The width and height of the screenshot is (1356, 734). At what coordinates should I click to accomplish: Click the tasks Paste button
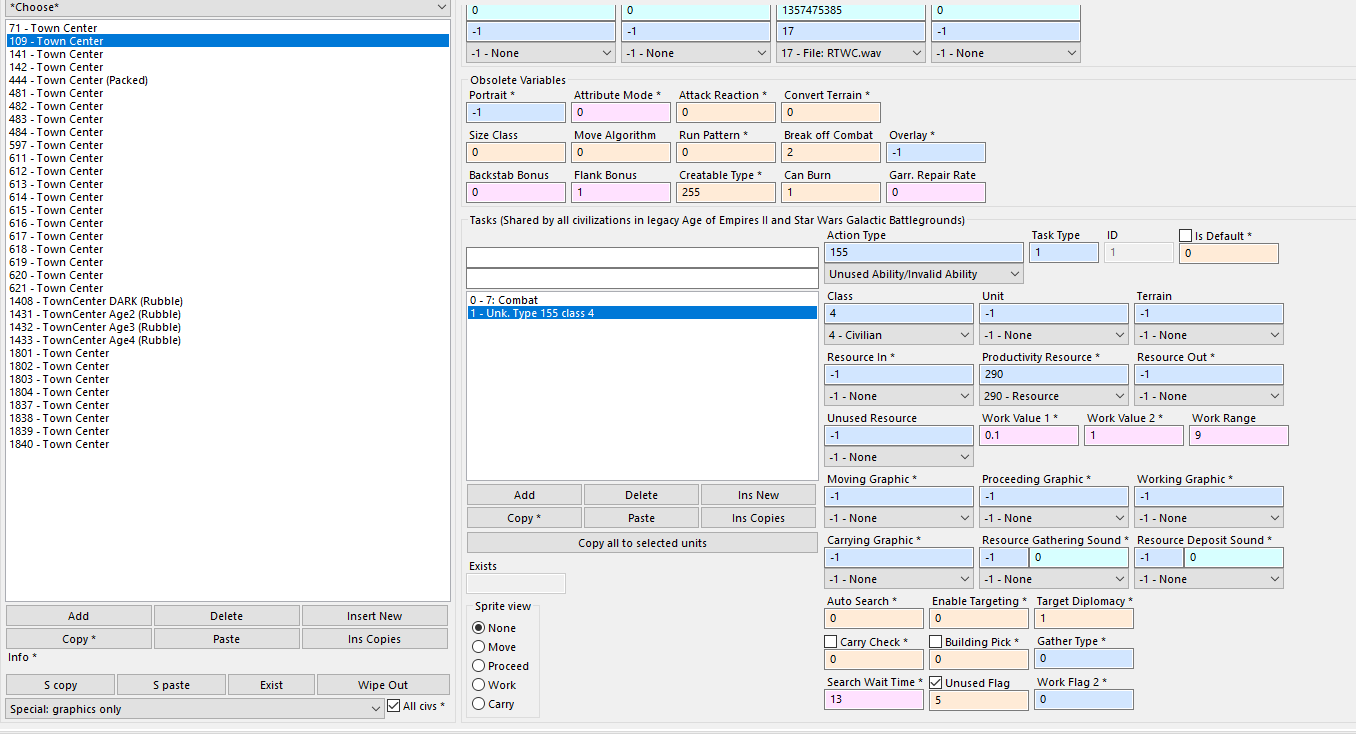pyautogui.click(x=642, y=518)
